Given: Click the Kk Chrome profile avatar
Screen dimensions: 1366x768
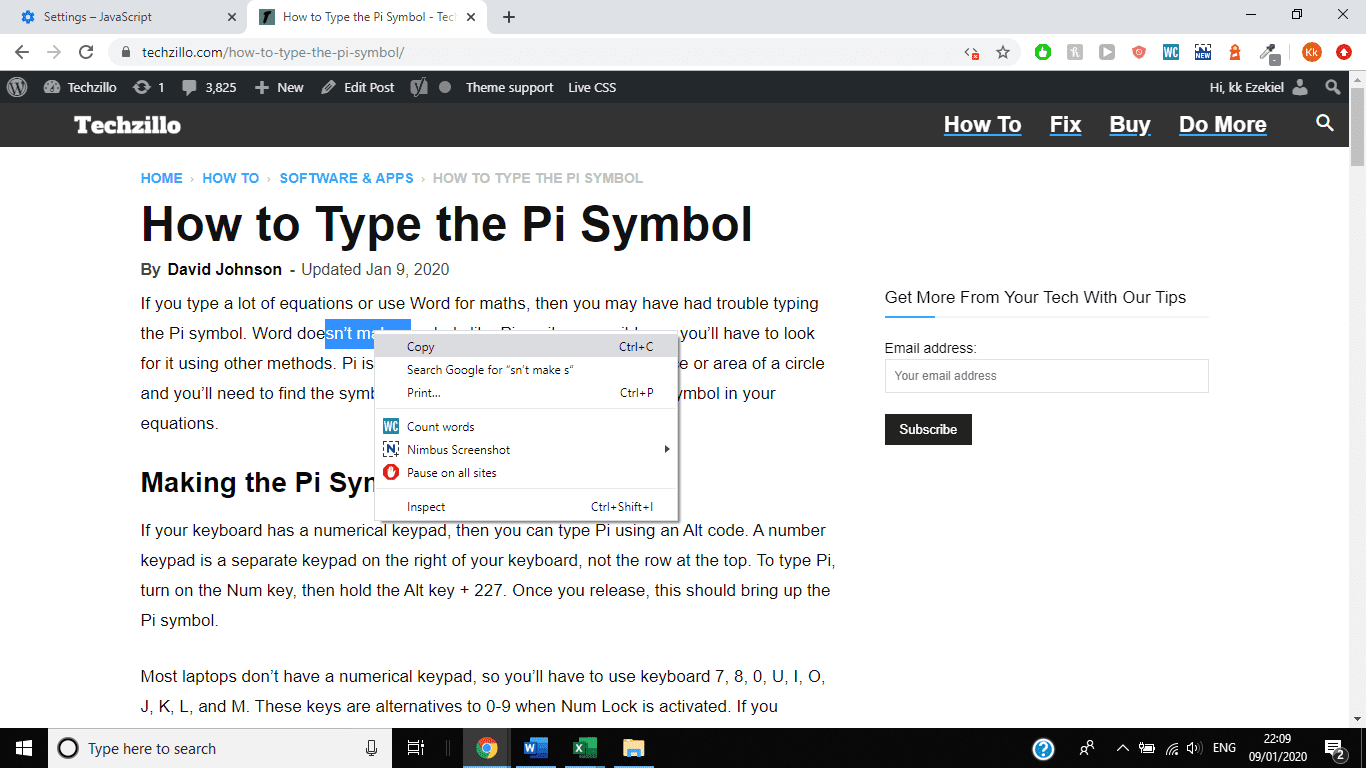Looking at the screenshot, I should tap(1311, 51).
